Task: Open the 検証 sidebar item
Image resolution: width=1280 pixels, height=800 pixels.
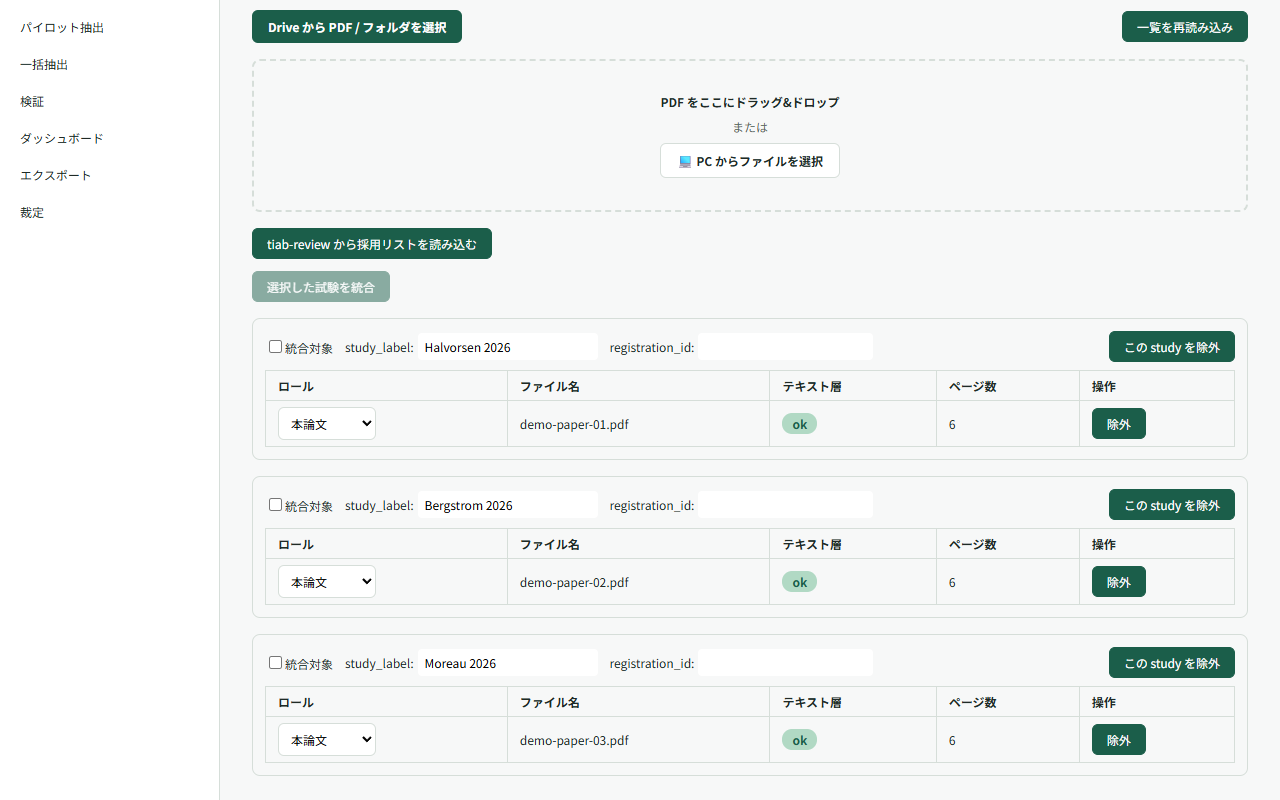Action: (x=32, y=102)
